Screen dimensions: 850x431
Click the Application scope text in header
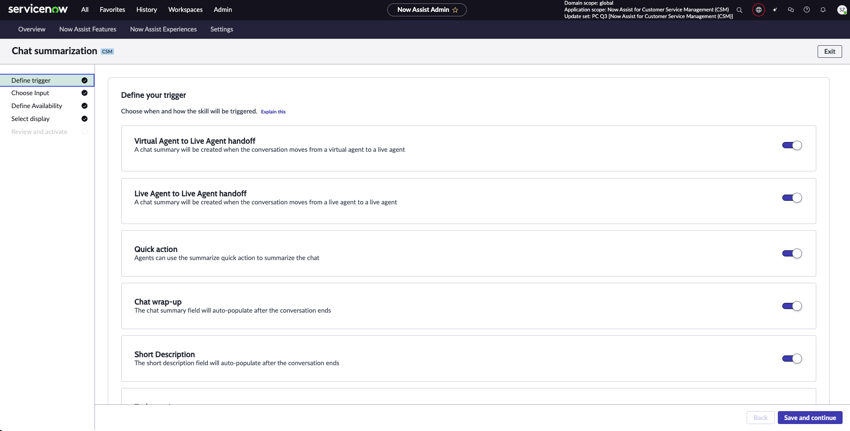(646, 10)
